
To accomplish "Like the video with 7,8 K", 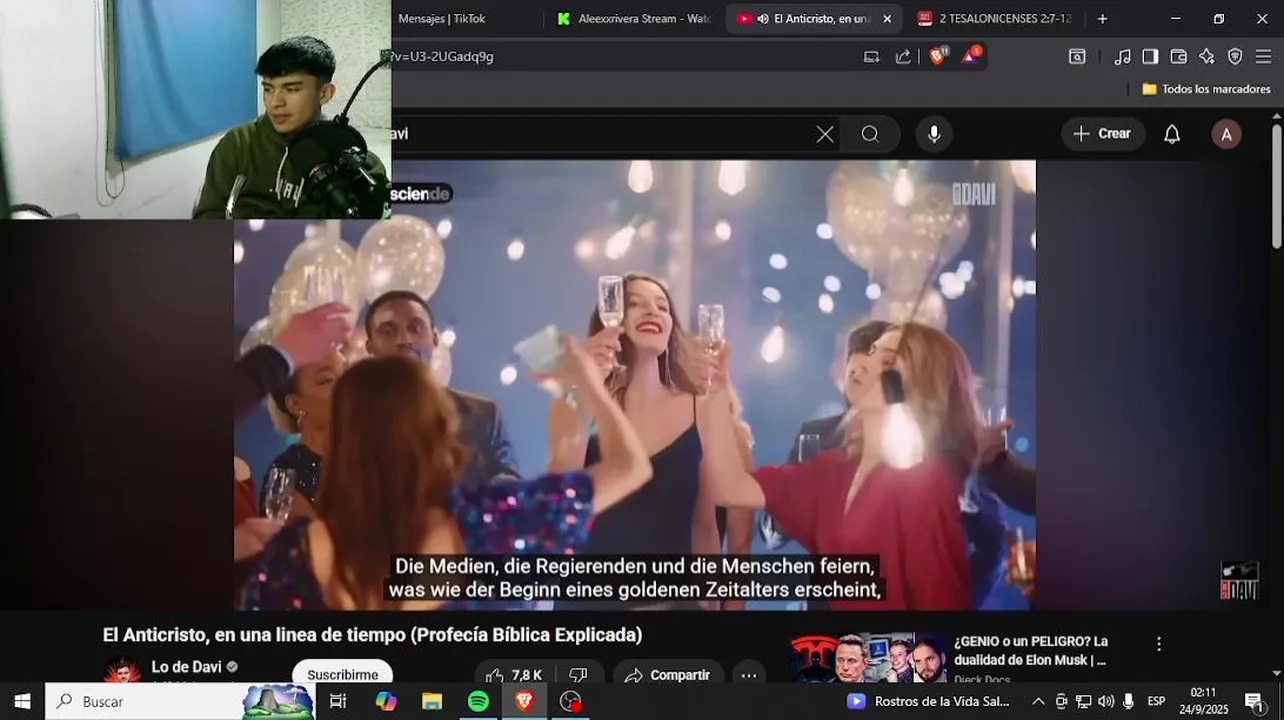I will [515, 675].
